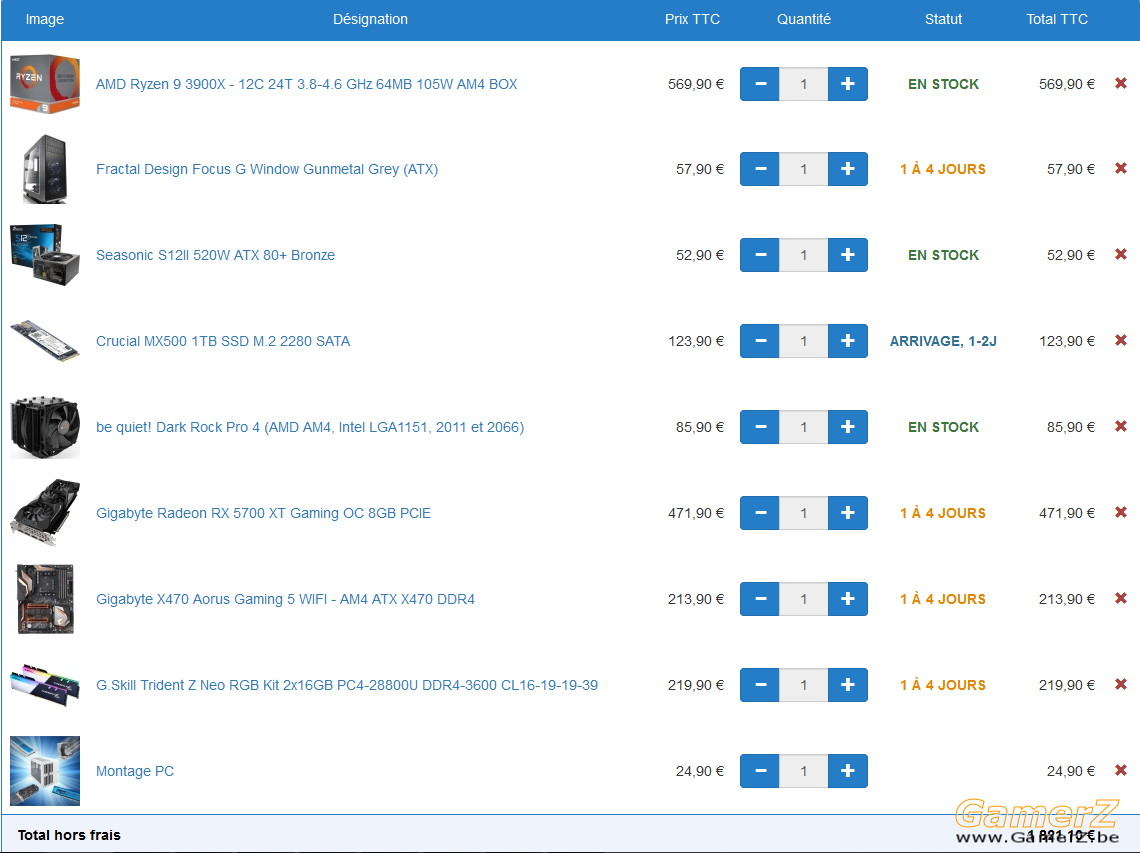
Task: Remove Gigabyte Radeon RX 5700 XT item
Action: [x=1121, y=513]
